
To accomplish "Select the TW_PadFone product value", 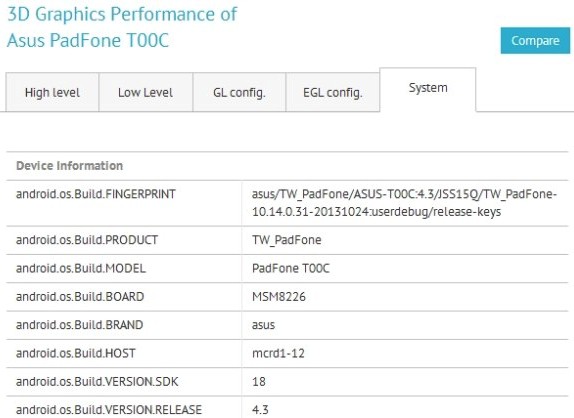I will [x=287, y=240].
